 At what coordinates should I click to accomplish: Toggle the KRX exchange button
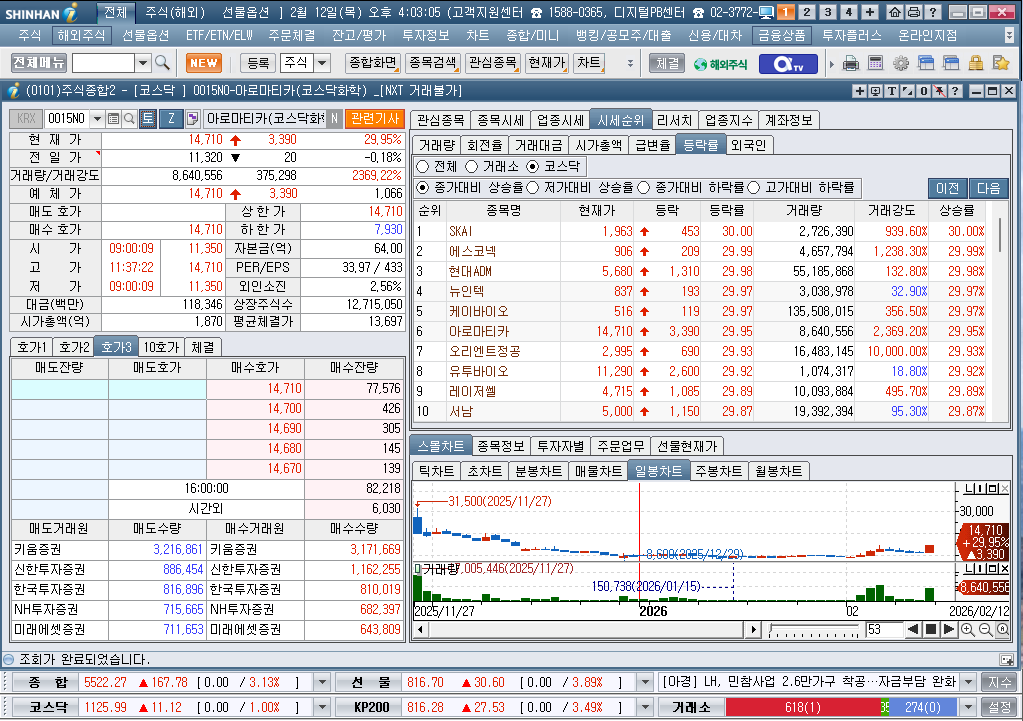pyautogui.click(x=26, y=118)
